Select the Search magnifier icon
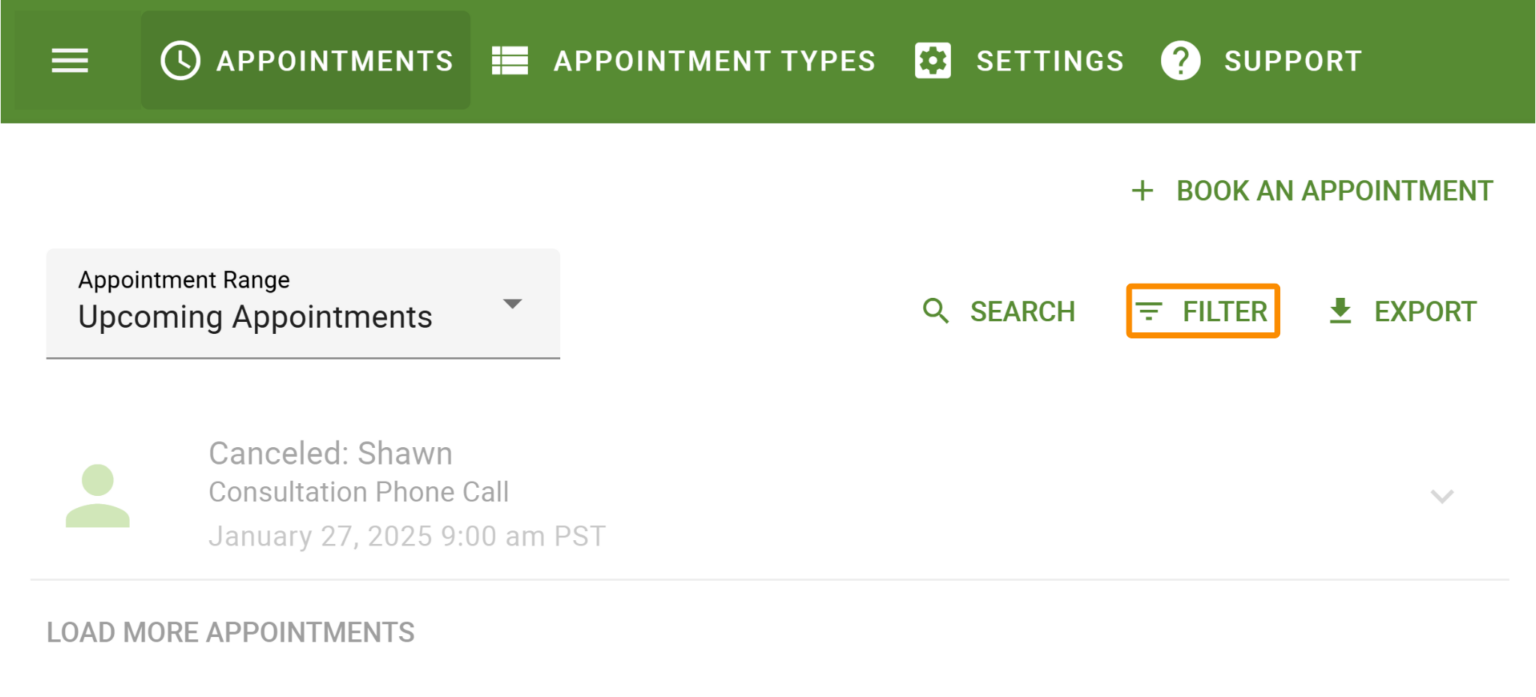This screenshot has width=1536, height=697. (935, 311)
